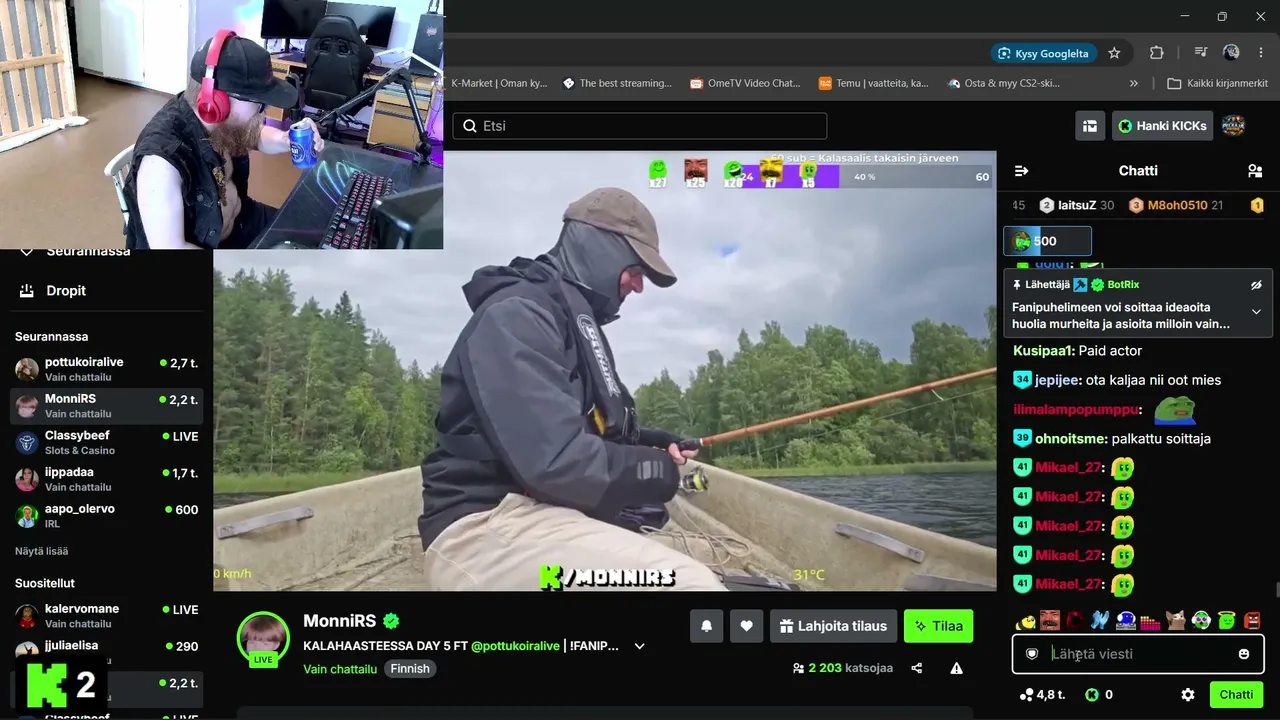Click leaderboard user 'laitsuZ' in chat
The width and height of the screenshot is (1280, 720).
pyautogui.click(x=1077, y=205)
